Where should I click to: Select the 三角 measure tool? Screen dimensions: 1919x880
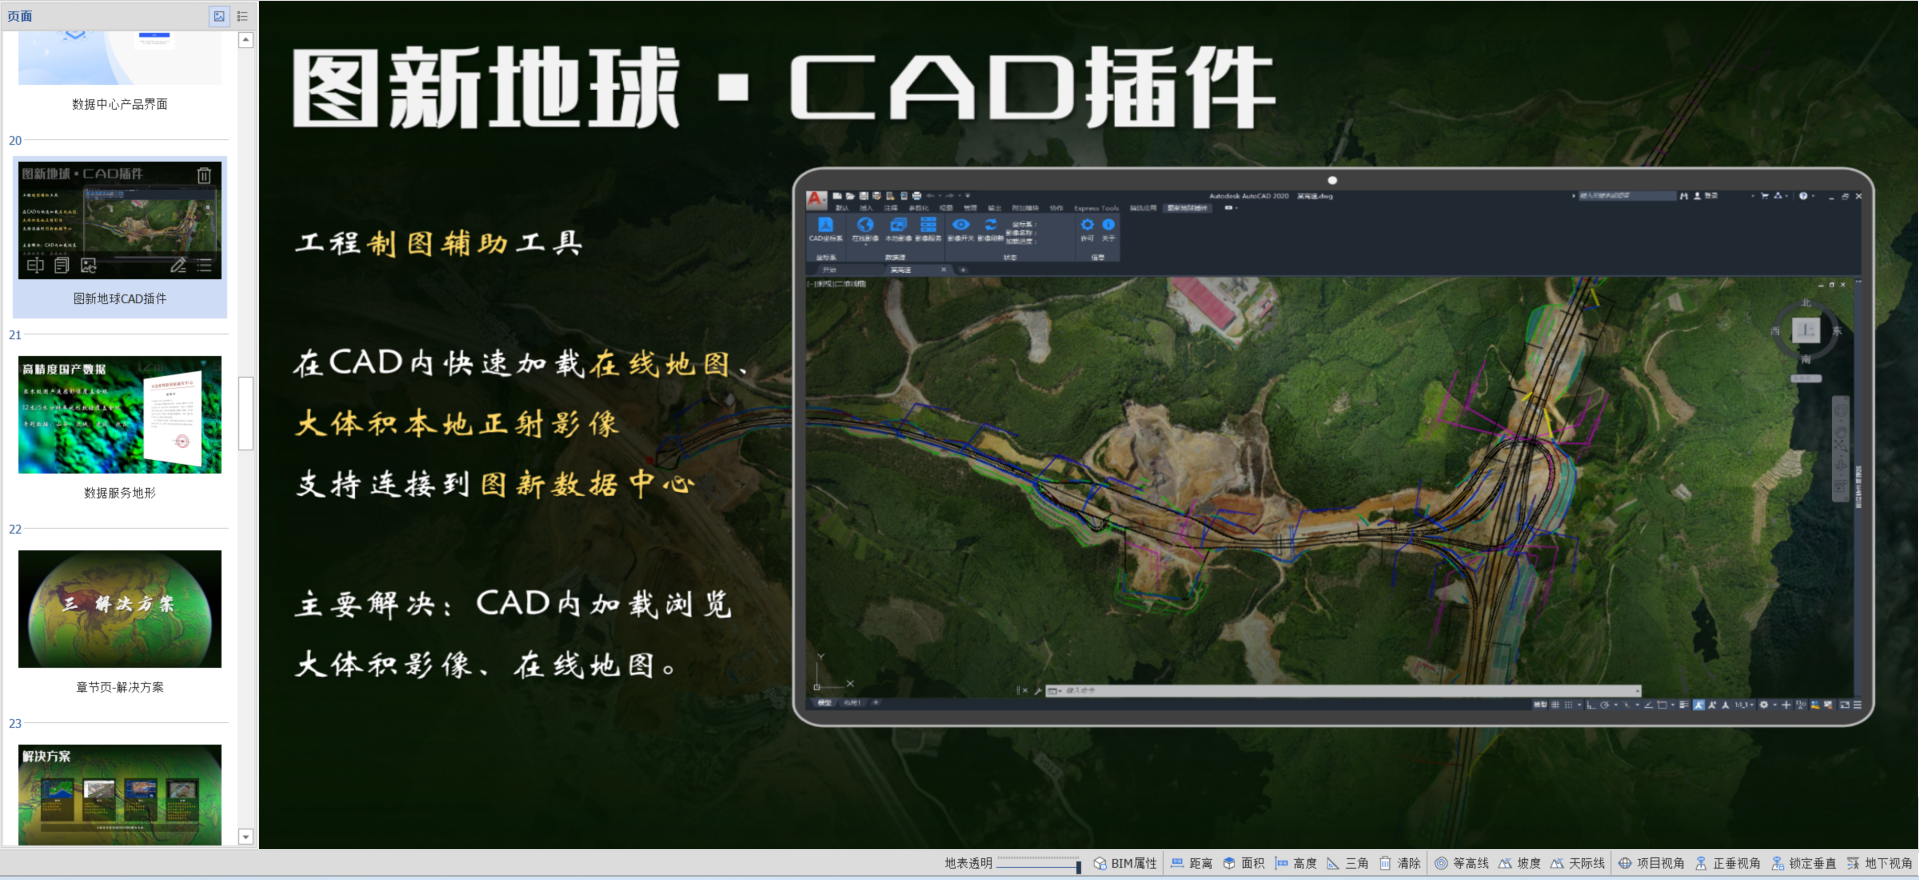[1348, 863]
